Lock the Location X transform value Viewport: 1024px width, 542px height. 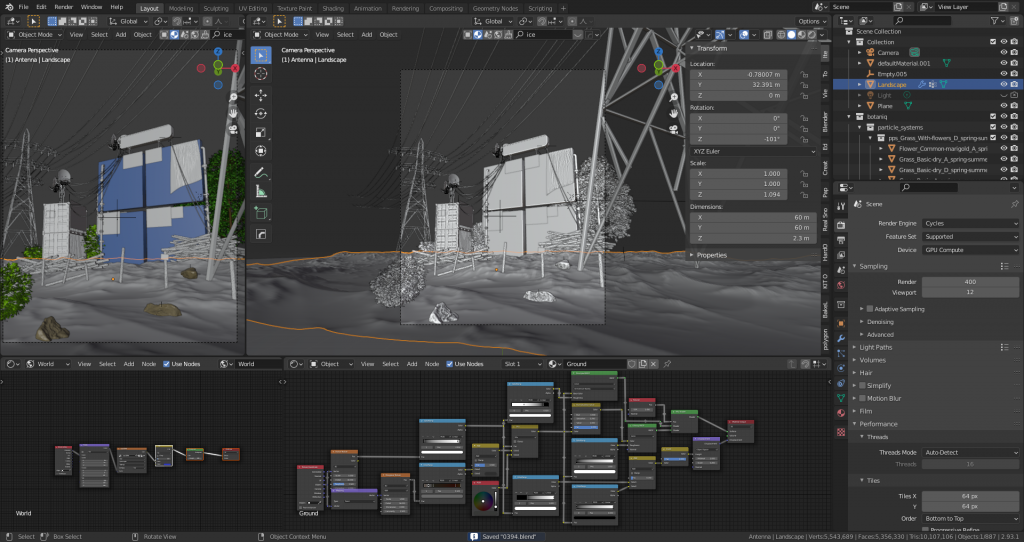(804, 74)
